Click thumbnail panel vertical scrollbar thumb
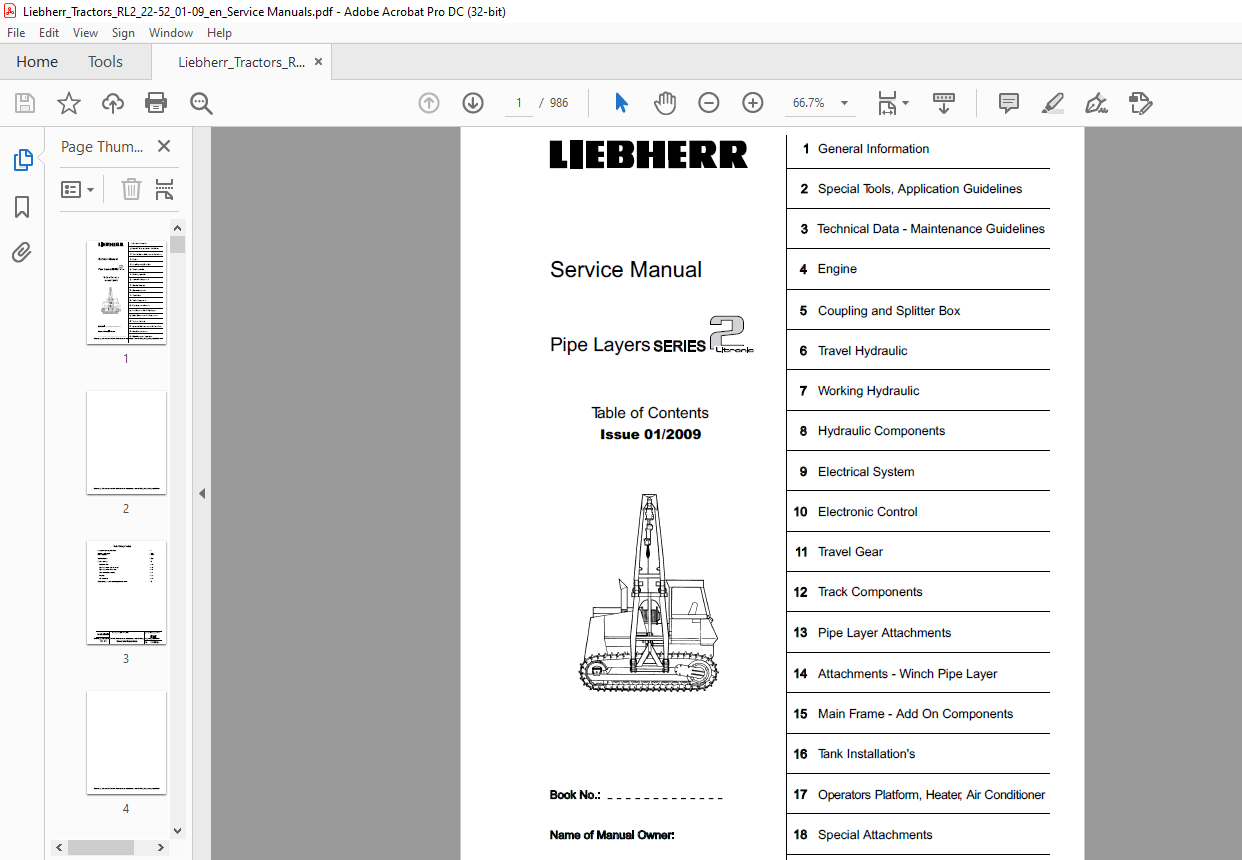Viewport: 1242px width, 860px height. coord(177,244)
